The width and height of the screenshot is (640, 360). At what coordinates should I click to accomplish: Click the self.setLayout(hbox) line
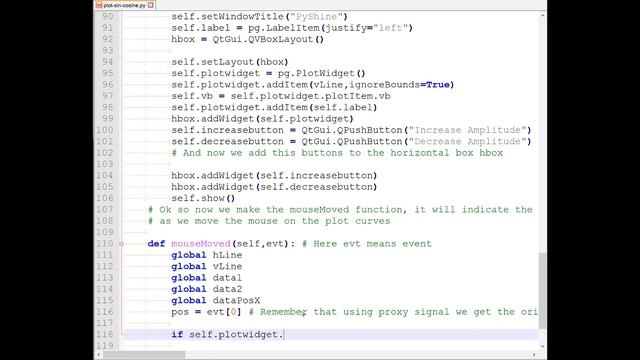[230, 62]
